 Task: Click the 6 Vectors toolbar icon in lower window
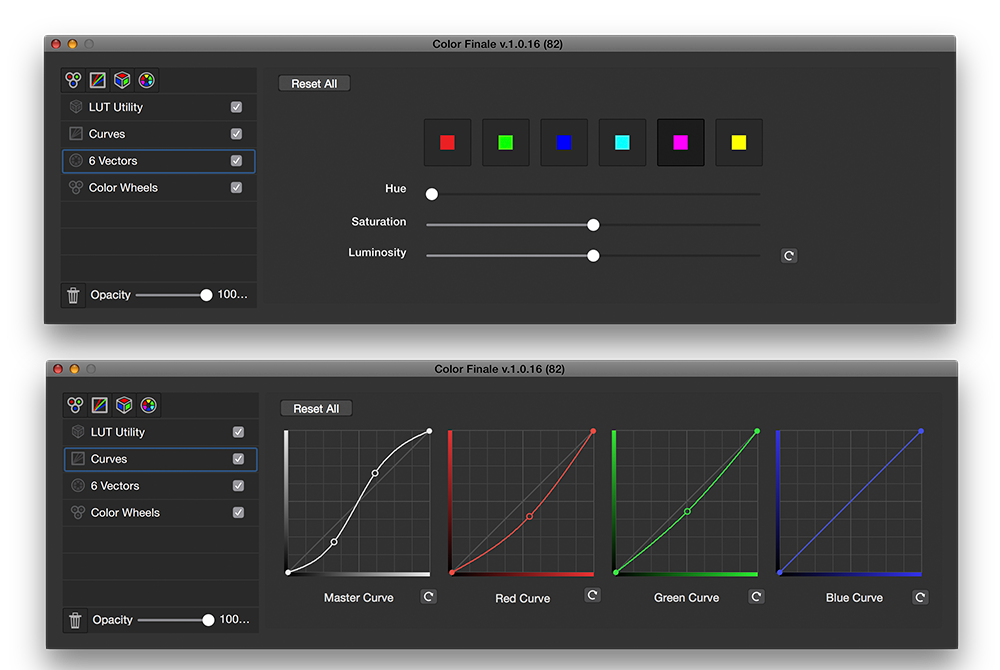148,405
